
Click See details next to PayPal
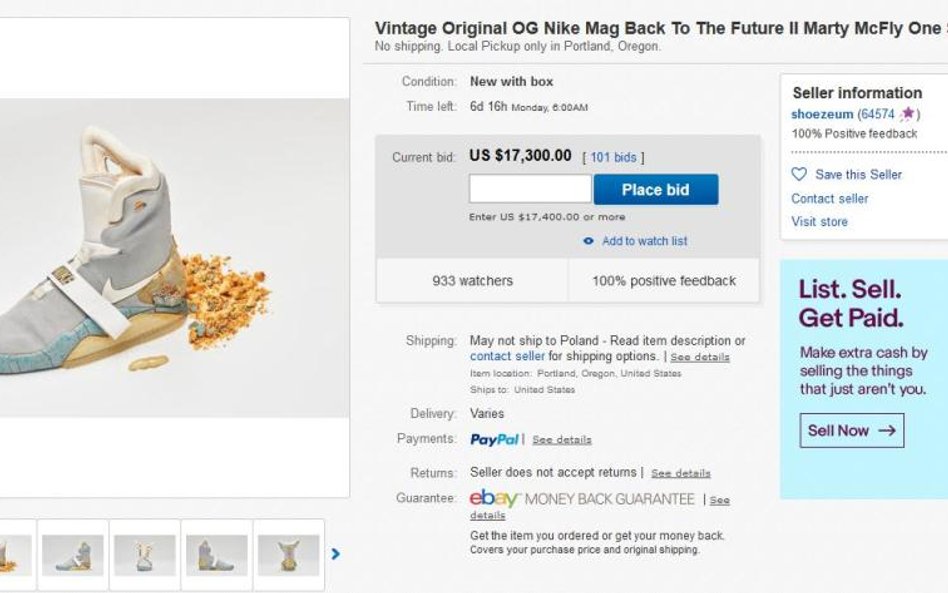[x=562, y=439]
